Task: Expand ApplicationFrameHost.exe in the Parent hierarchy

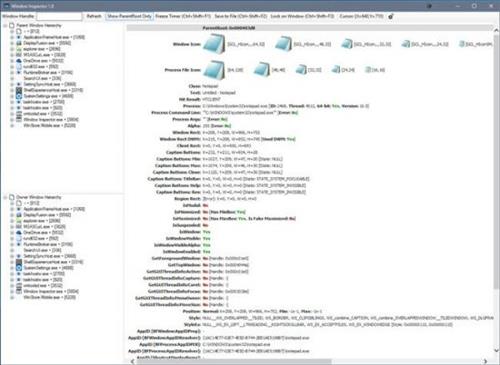Action: pyautogui.click(x=12, y=37)
